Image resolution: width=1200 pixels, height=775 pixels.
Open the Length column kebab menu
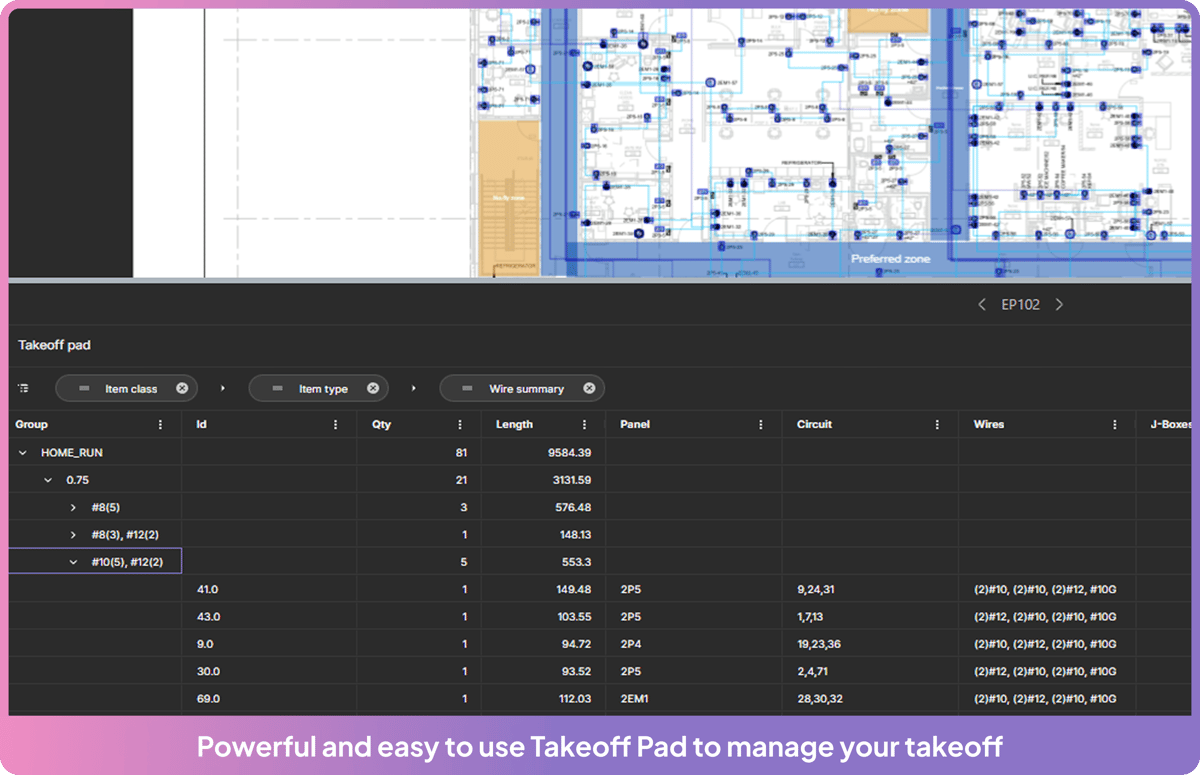coord(585,424)
